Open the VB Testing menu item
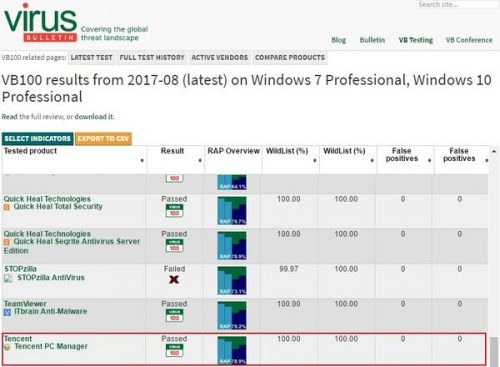Screen dimensions: 500x367 (416, 40)
